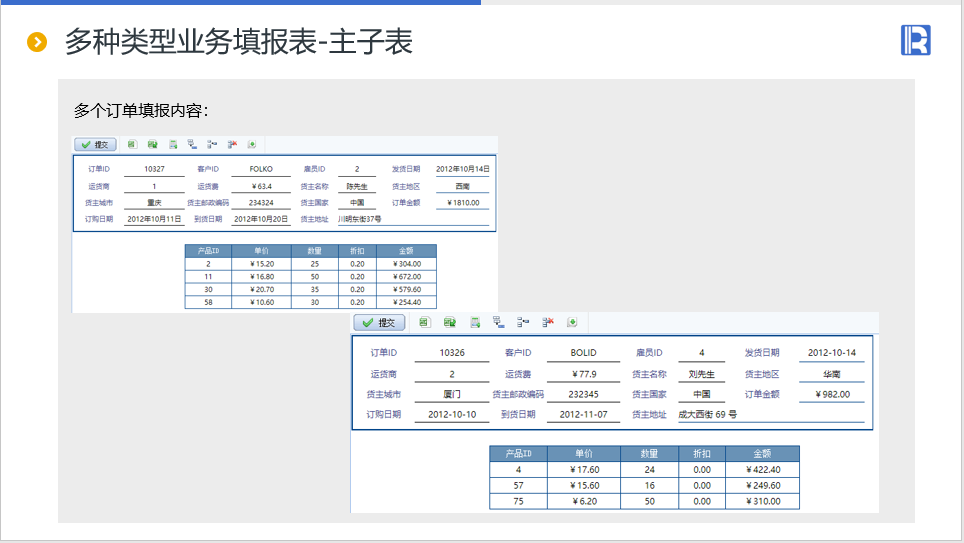The height and width of the screenshot is (543, 964).
Task: Click the insert-row-below icon in order 10327 toolbar
Action: tap(192, 145)
